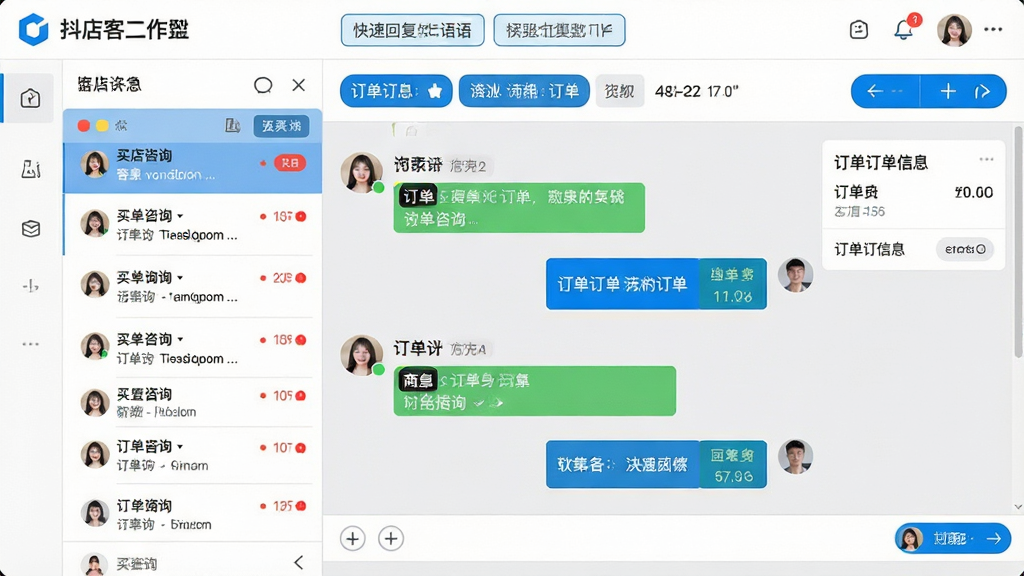1024x576 pixels.
Task: Open the conversation with badge 195
Action: [x=193, y=514]
